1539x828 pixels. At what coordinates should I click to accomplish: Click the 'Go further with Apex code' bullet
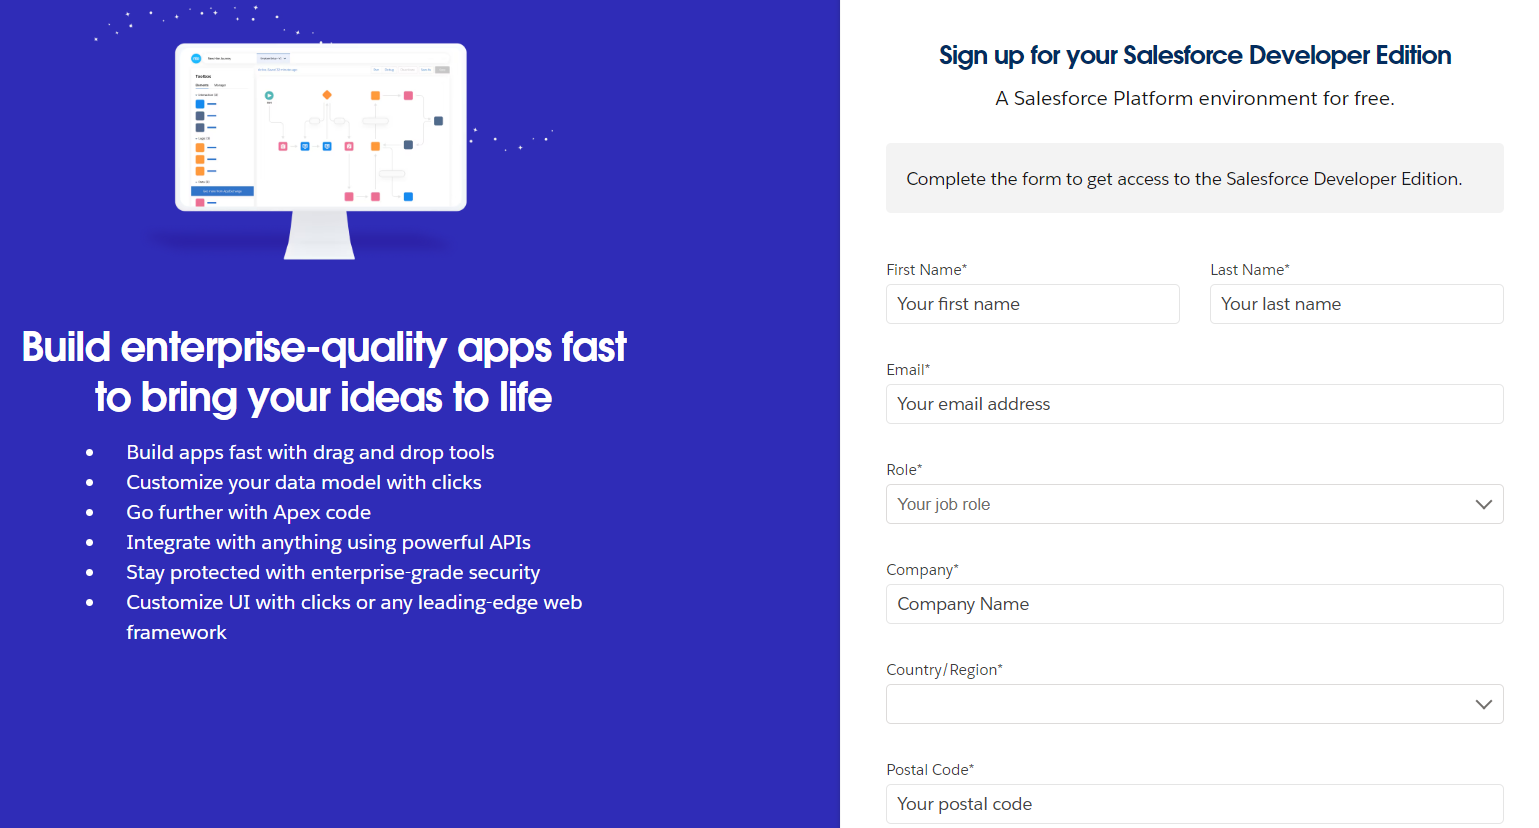[x=248, y=512]
